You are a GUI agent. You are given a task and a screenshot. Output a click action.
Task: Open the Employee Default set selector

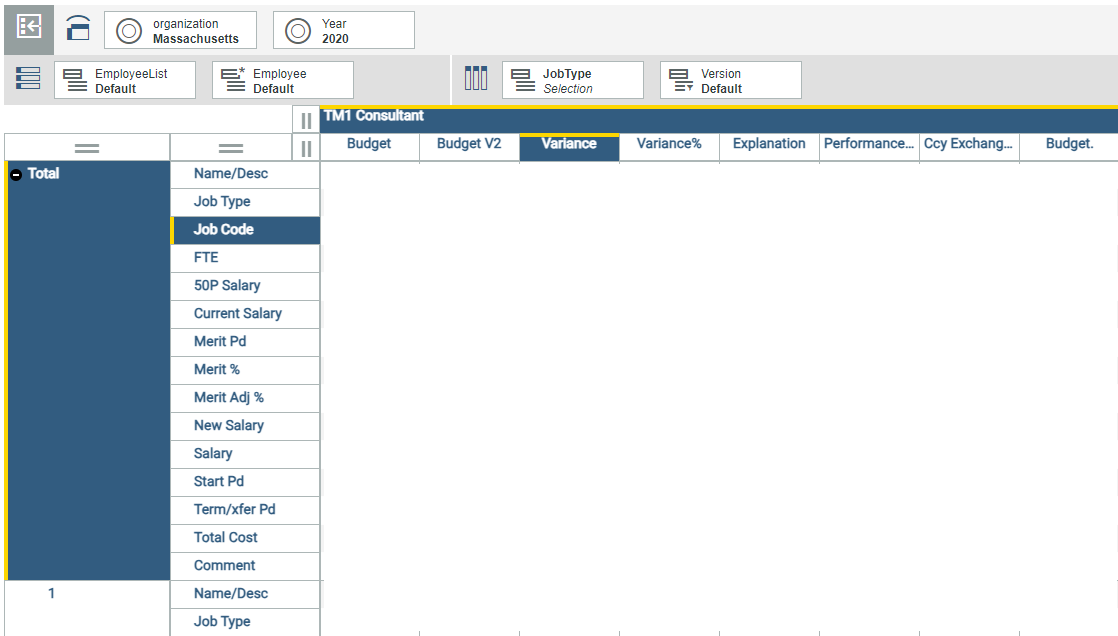pos(283,81)
